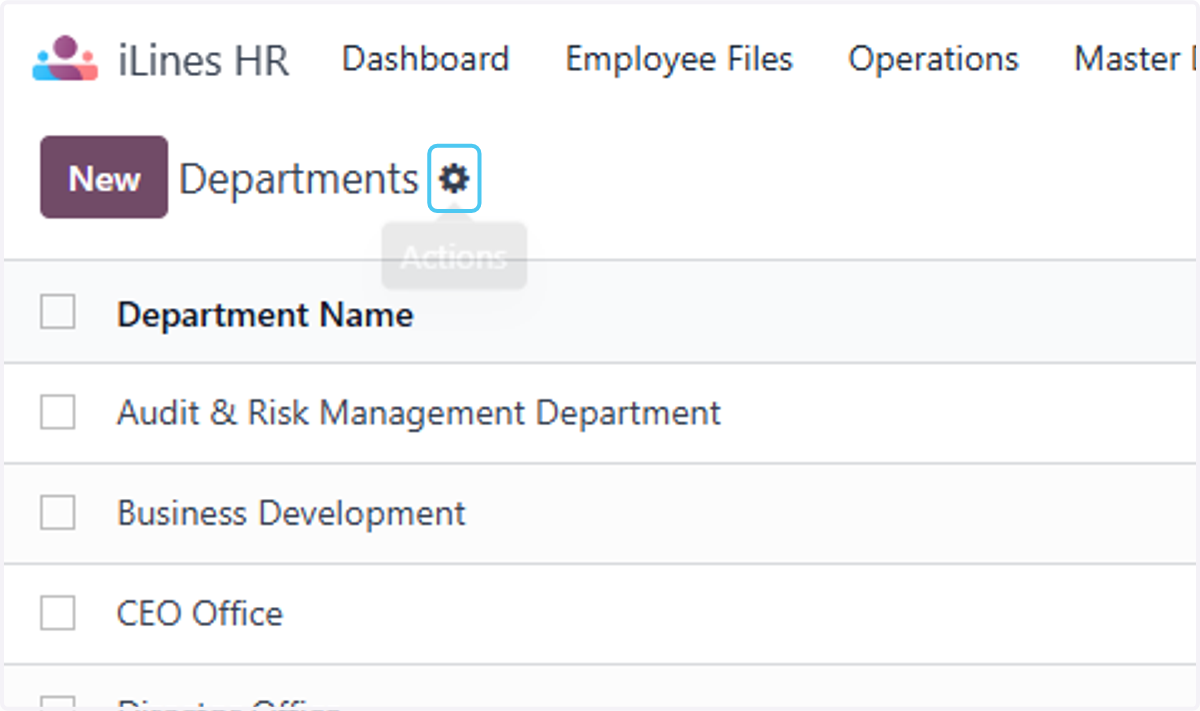
Task: Click the iLines HR app logo icon
Action: [65, 59]
